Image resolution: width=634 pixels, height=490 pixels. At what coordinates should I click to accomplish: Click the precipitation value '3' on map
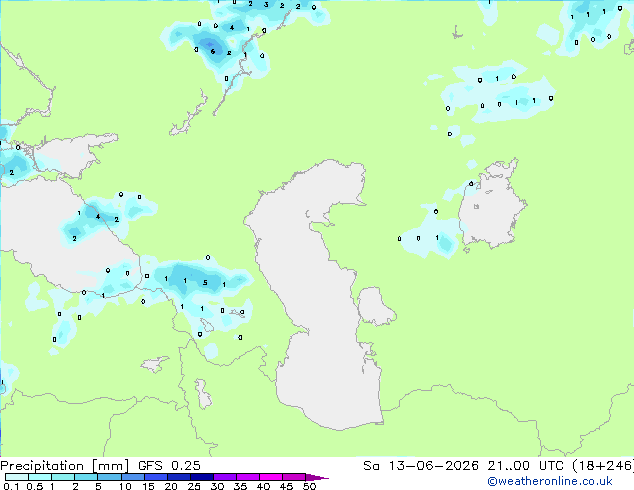[266, 5]
